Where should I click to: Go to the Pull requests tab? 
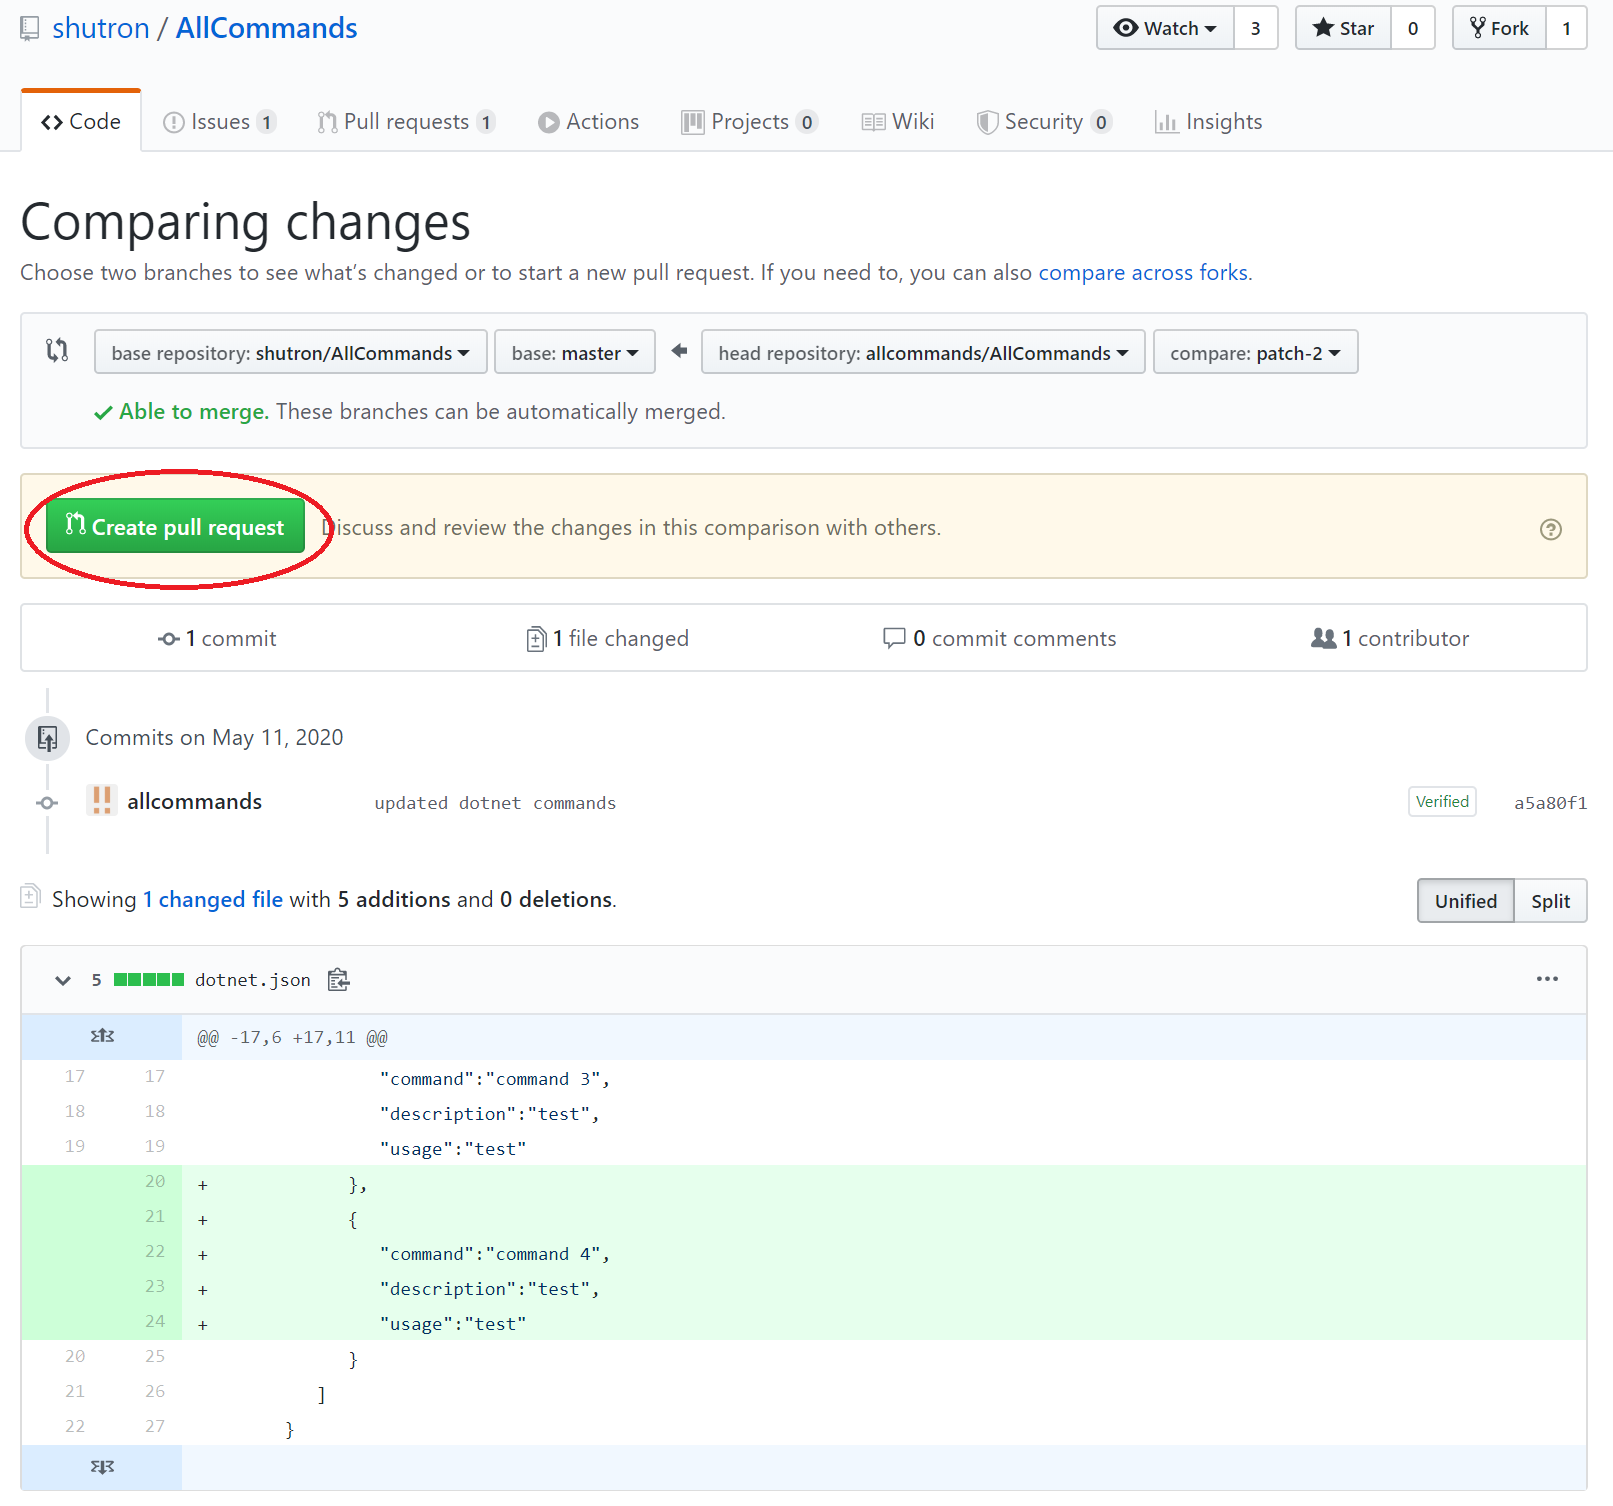click(x=406, y=122)
